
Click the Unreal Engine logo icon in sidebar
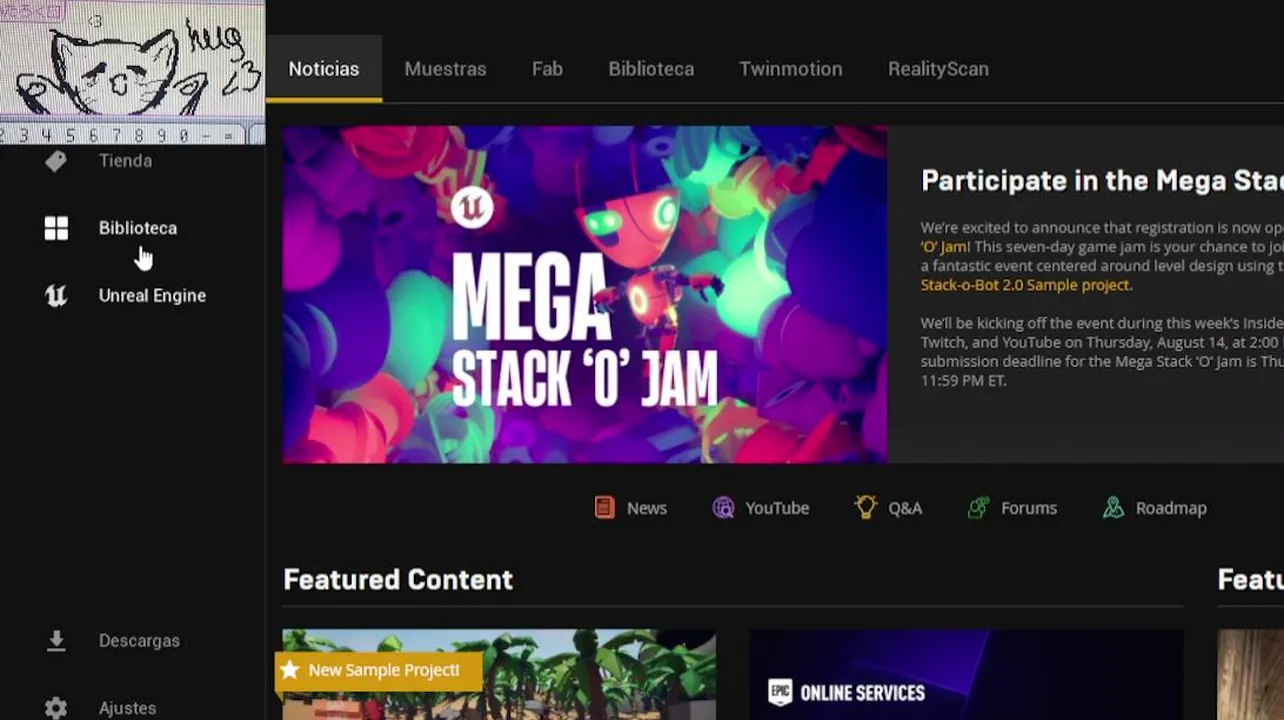(56, 295)
